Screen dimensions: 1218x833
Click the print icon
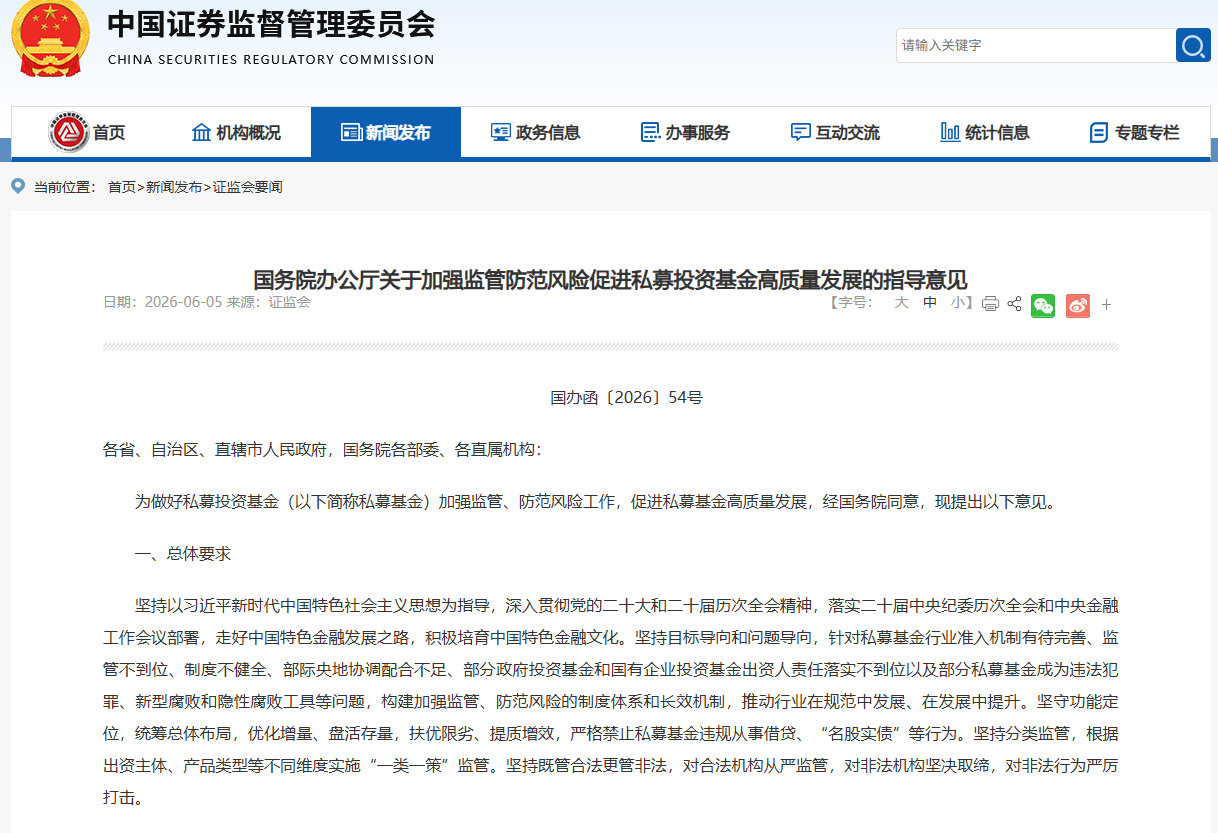[x=990, y=304]
